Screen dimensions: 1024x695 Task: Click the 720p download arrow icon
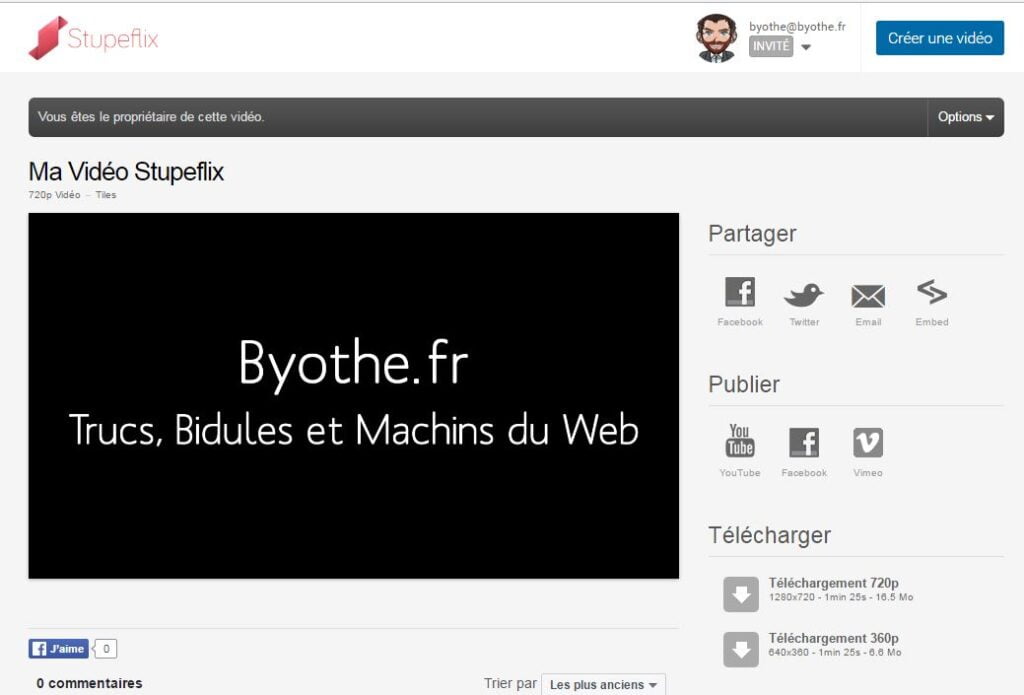click(740, 592)
